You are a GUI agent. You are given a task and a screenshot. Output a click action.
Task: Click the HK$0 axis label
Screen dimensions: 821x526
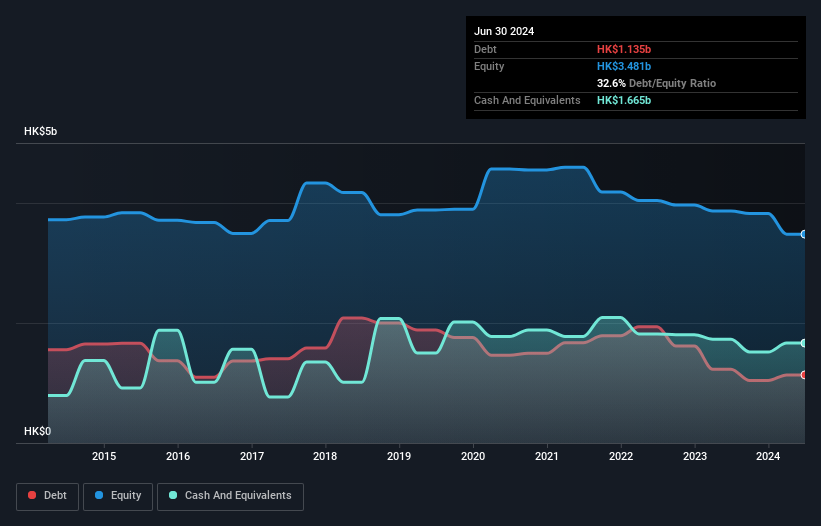(x=38, y=431)
